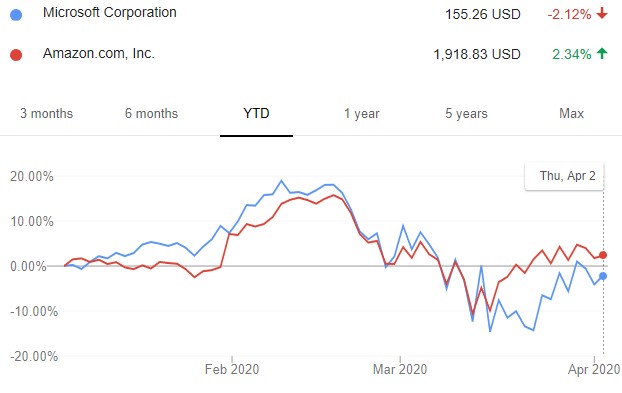Screen dimensions: 622x393
Task: Click the red Amazon legend dot
Action: point(16,55)
